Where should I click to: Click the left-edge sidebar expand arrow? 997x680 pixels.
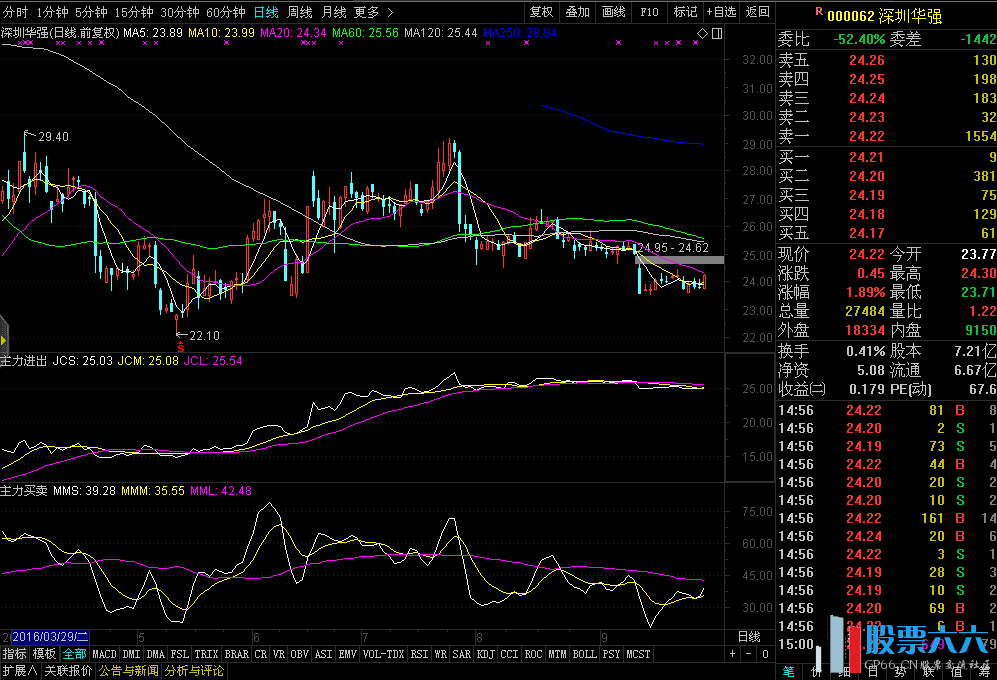(4, 327)
